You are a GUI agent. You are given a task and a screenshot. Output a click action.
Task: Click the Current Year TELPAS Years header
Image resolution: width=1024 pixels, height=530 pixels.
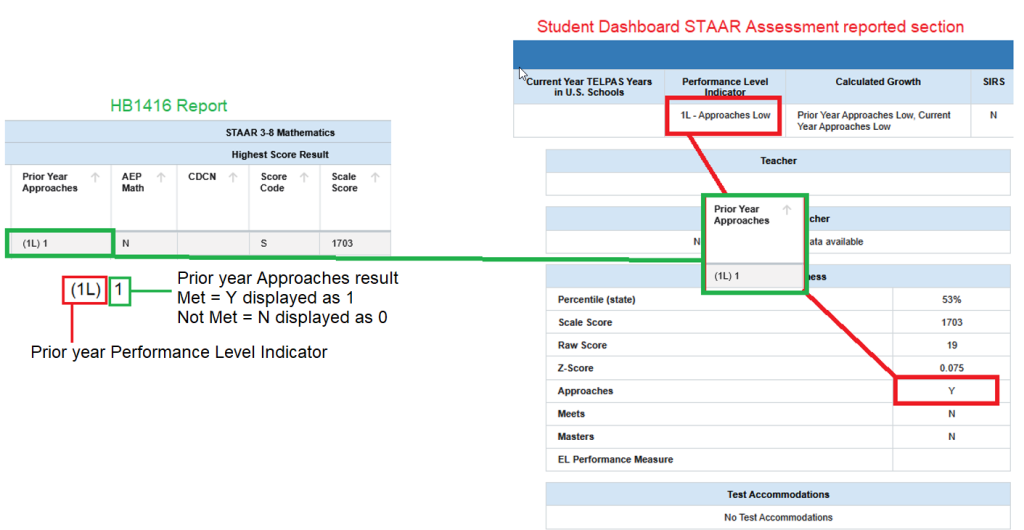click(x=589, y=87)
